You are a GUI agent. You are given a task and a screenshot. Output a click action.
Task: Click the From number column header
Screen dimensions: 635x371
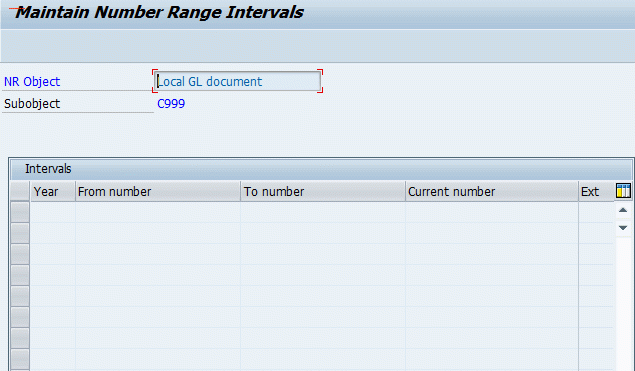(158, 191)
